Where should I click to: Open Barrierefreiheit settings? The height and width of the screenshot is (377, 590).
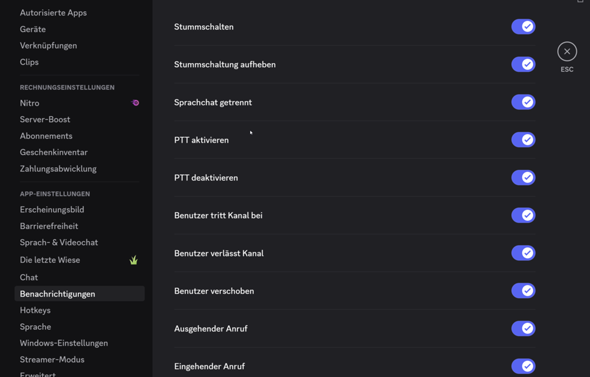click(x=79, y=226)
